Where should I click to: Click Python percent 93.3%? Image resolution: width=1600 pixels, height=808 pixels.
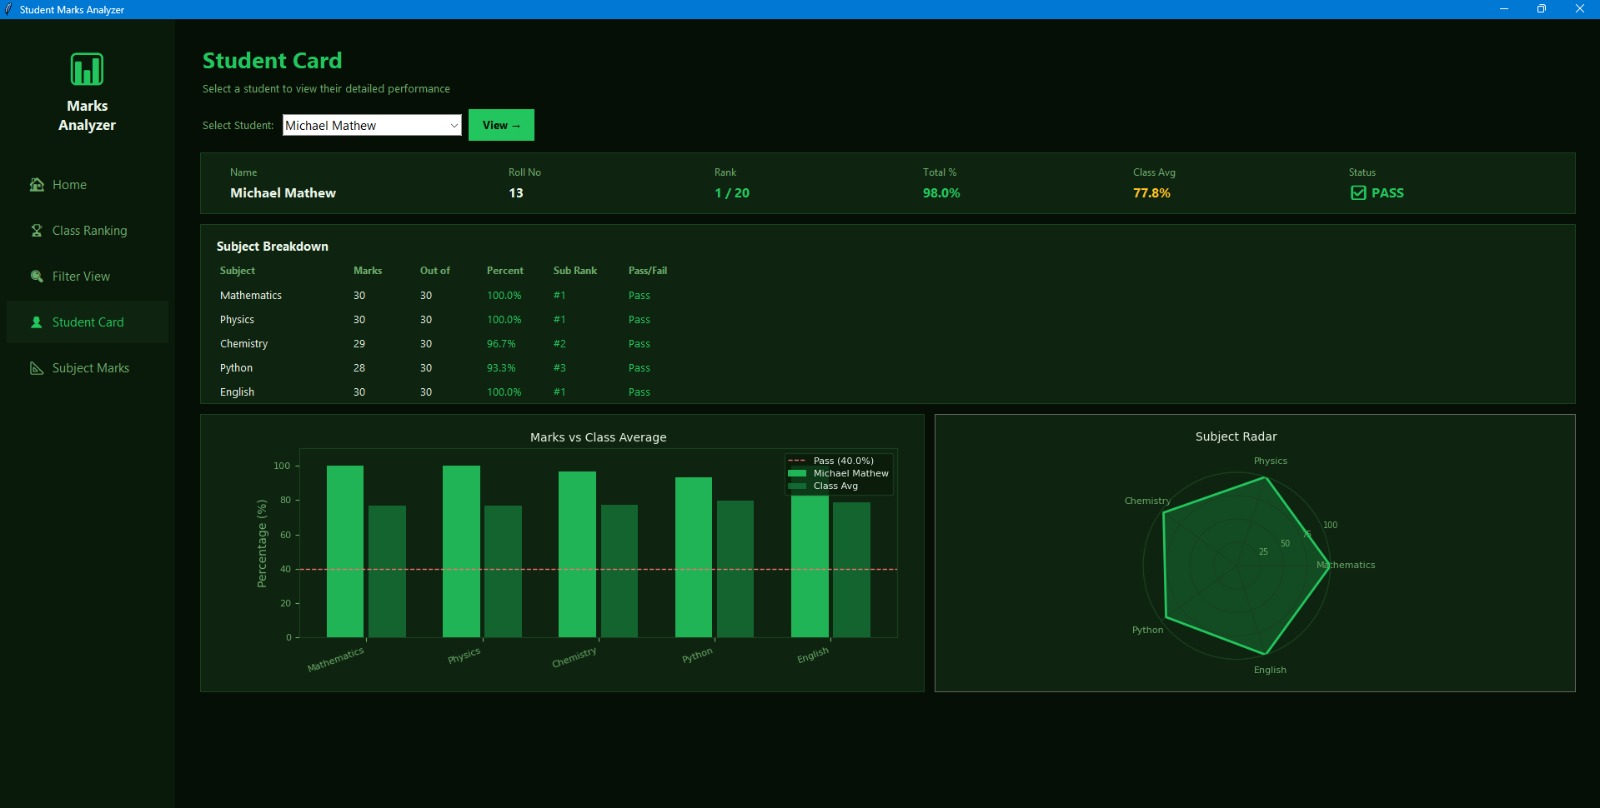[x=501, y=368]
